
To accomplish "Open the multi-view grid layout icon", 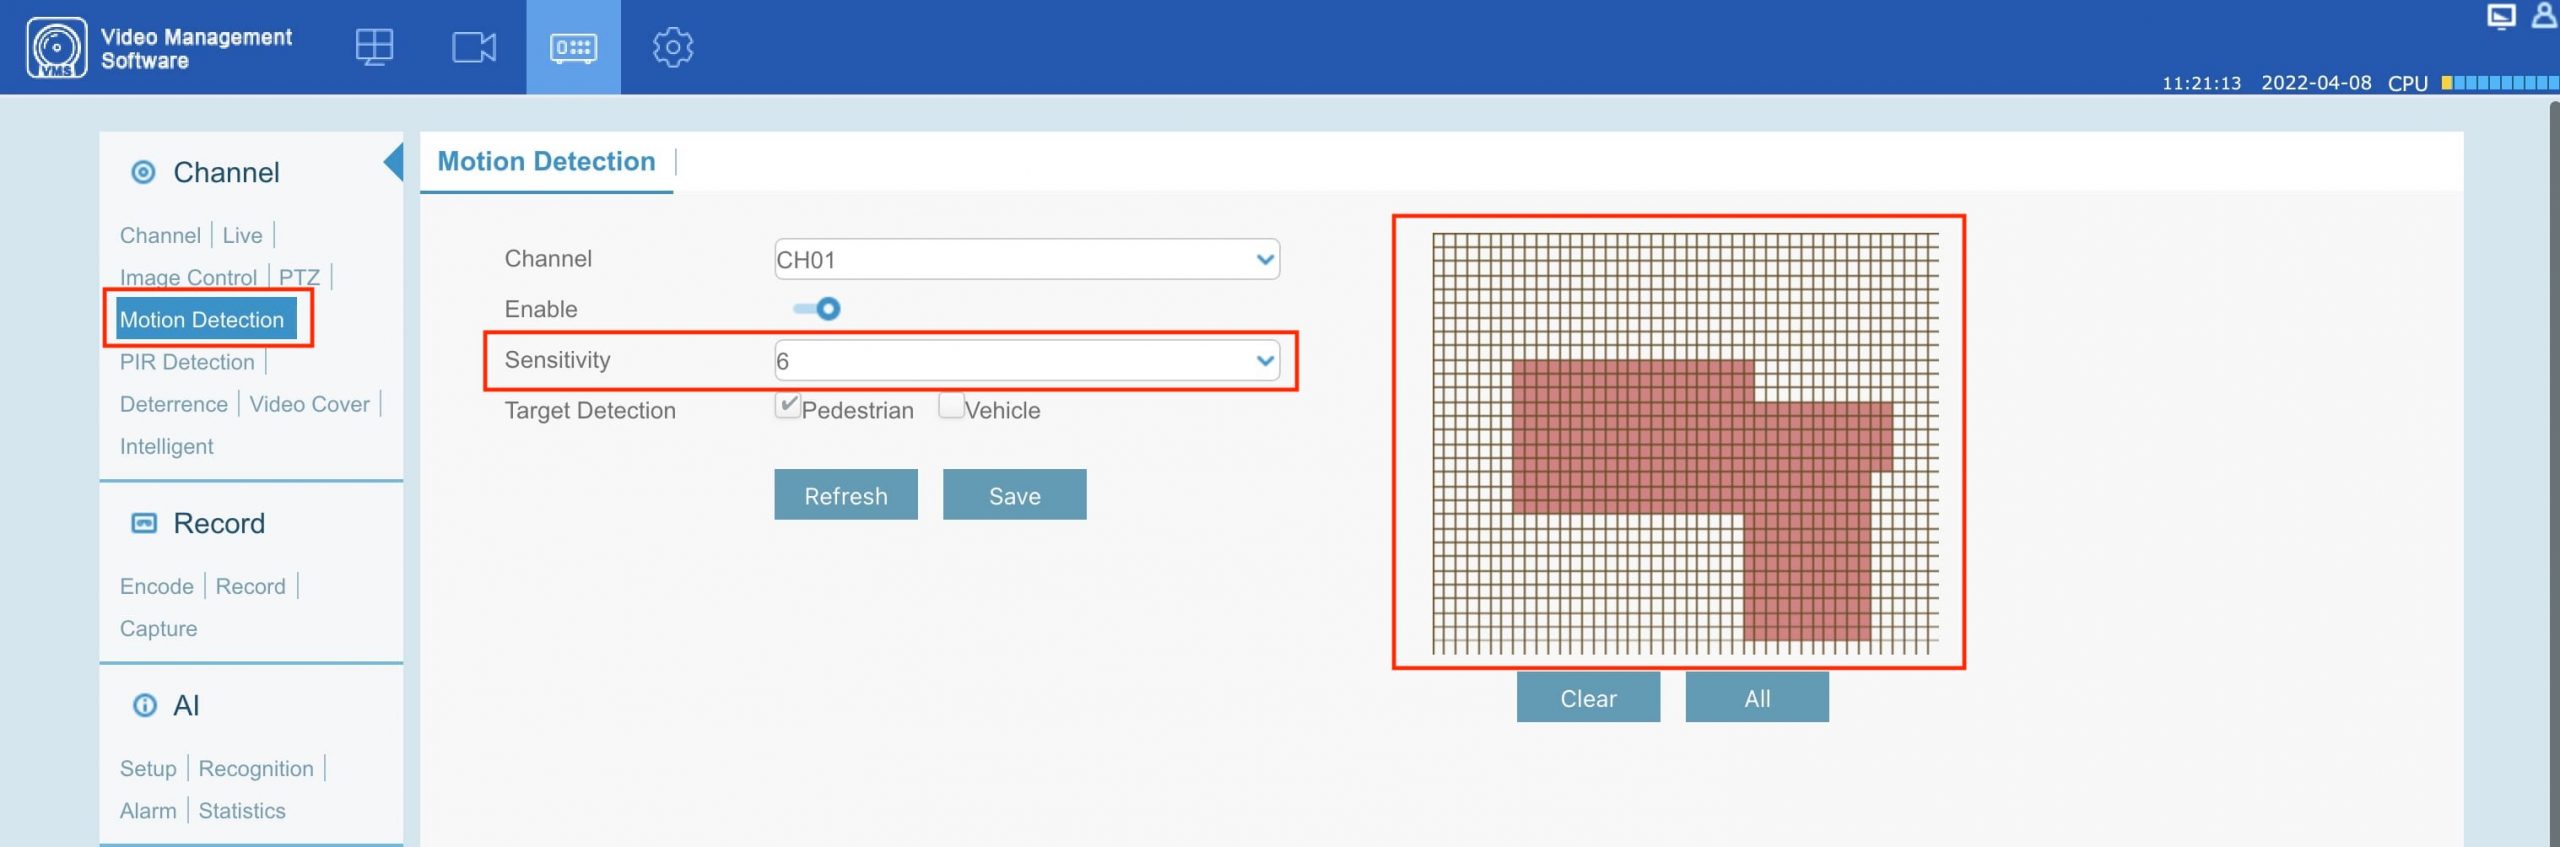I will (374, 47).
